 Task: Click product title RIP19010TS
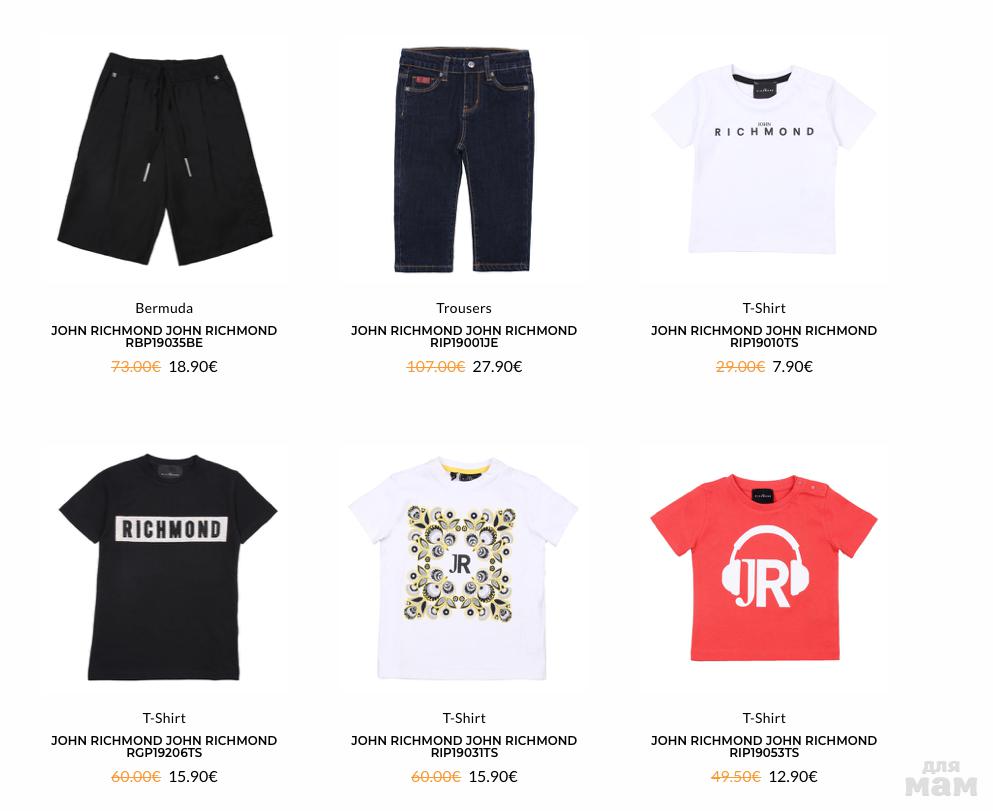[x=764, y=337]
